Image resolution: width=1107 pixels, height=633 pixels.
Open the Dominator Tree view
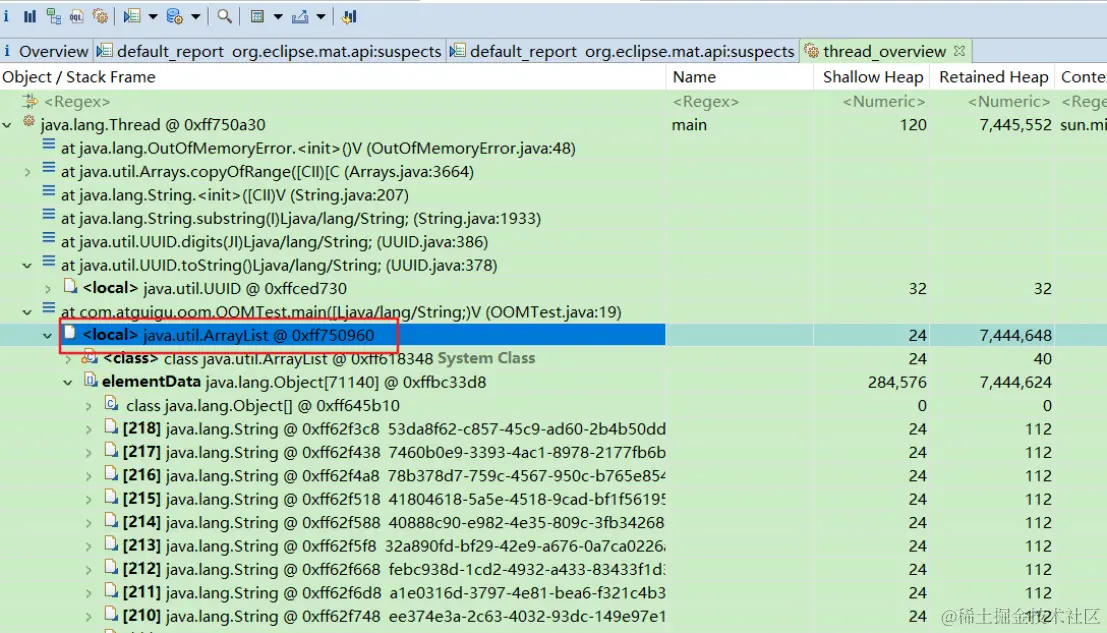pos(54,16)
